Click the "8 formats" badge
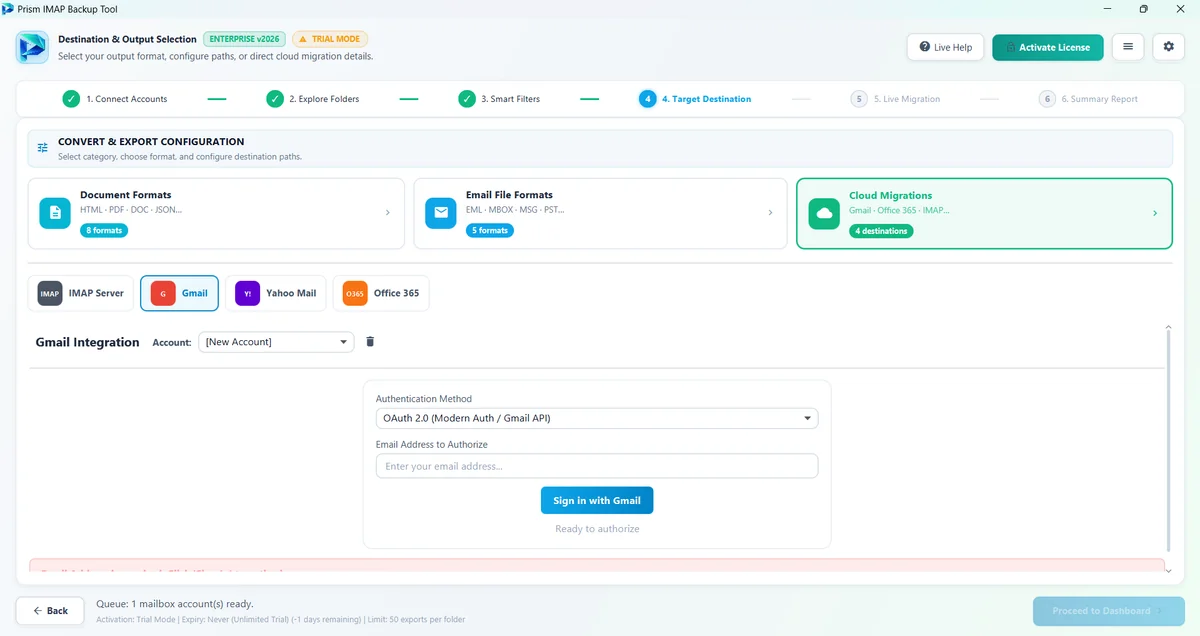The width and height of the screenshot is (1200, 636). coord(104,231)
